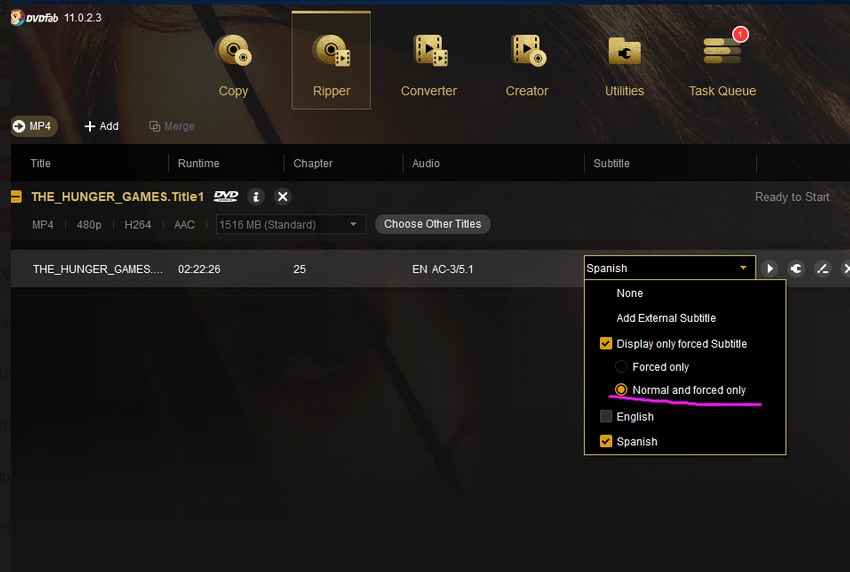The width and height of the screenshot is (850, 572).
Task: Open the Creator module
Action: (527, 65)
